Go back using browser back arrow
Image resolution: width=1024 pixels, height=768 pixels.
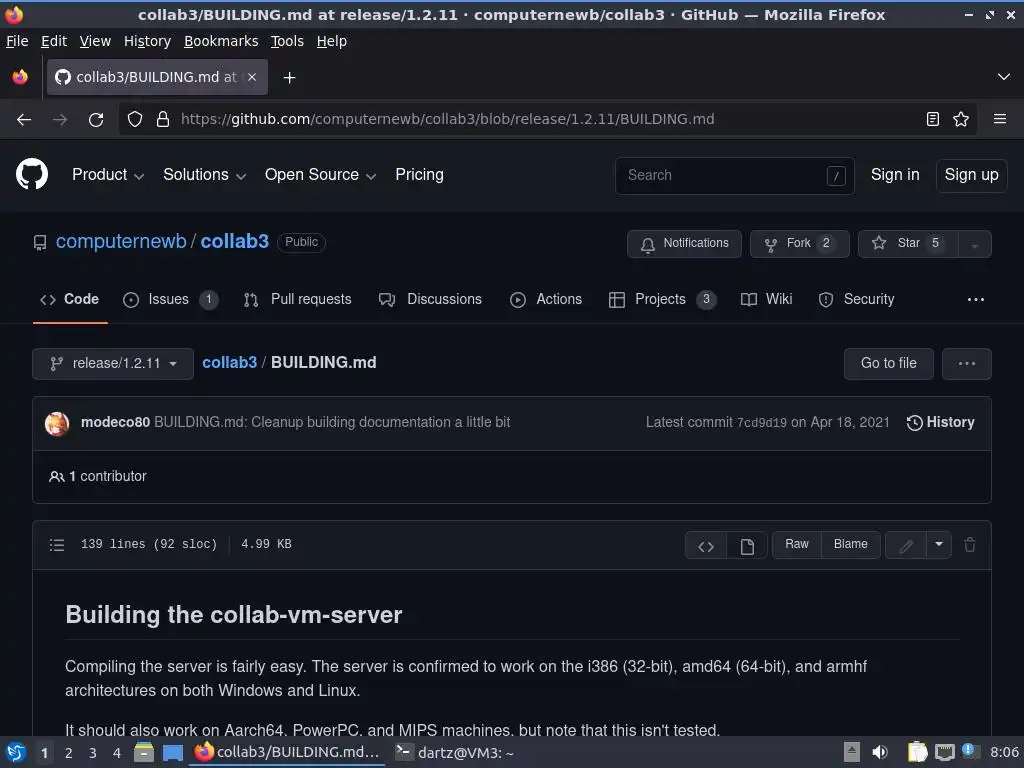tap(24, 120)
